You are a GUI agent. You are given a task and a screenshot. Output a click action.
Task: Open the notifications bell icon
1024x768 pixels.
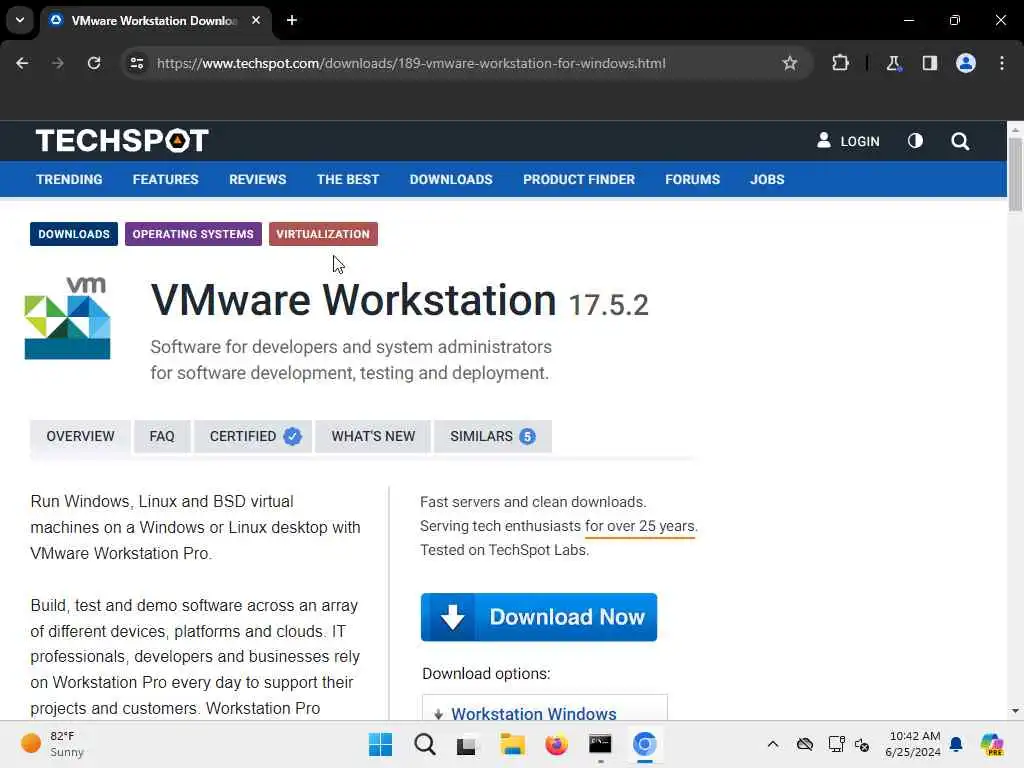coord(956,744)
